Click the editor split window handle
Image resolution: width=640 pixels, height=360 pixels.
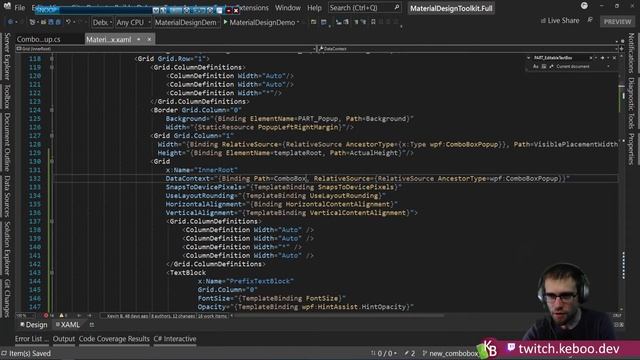point(622,49)
